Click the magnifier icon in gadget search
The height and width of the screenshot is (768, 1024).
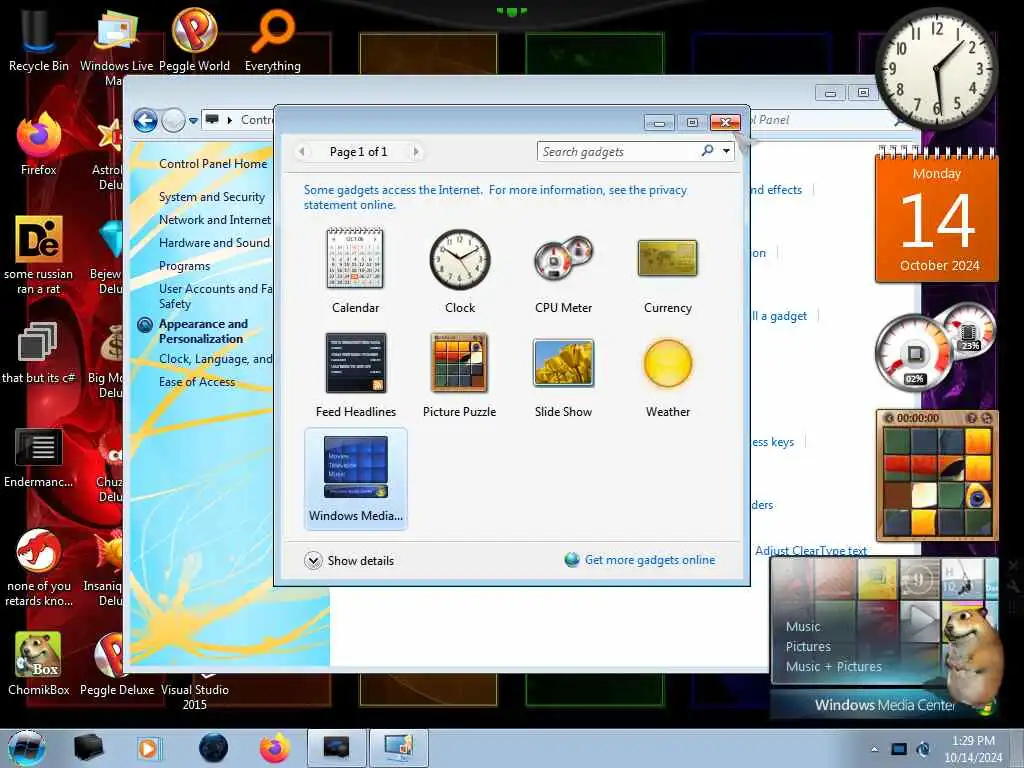[707, 151]
